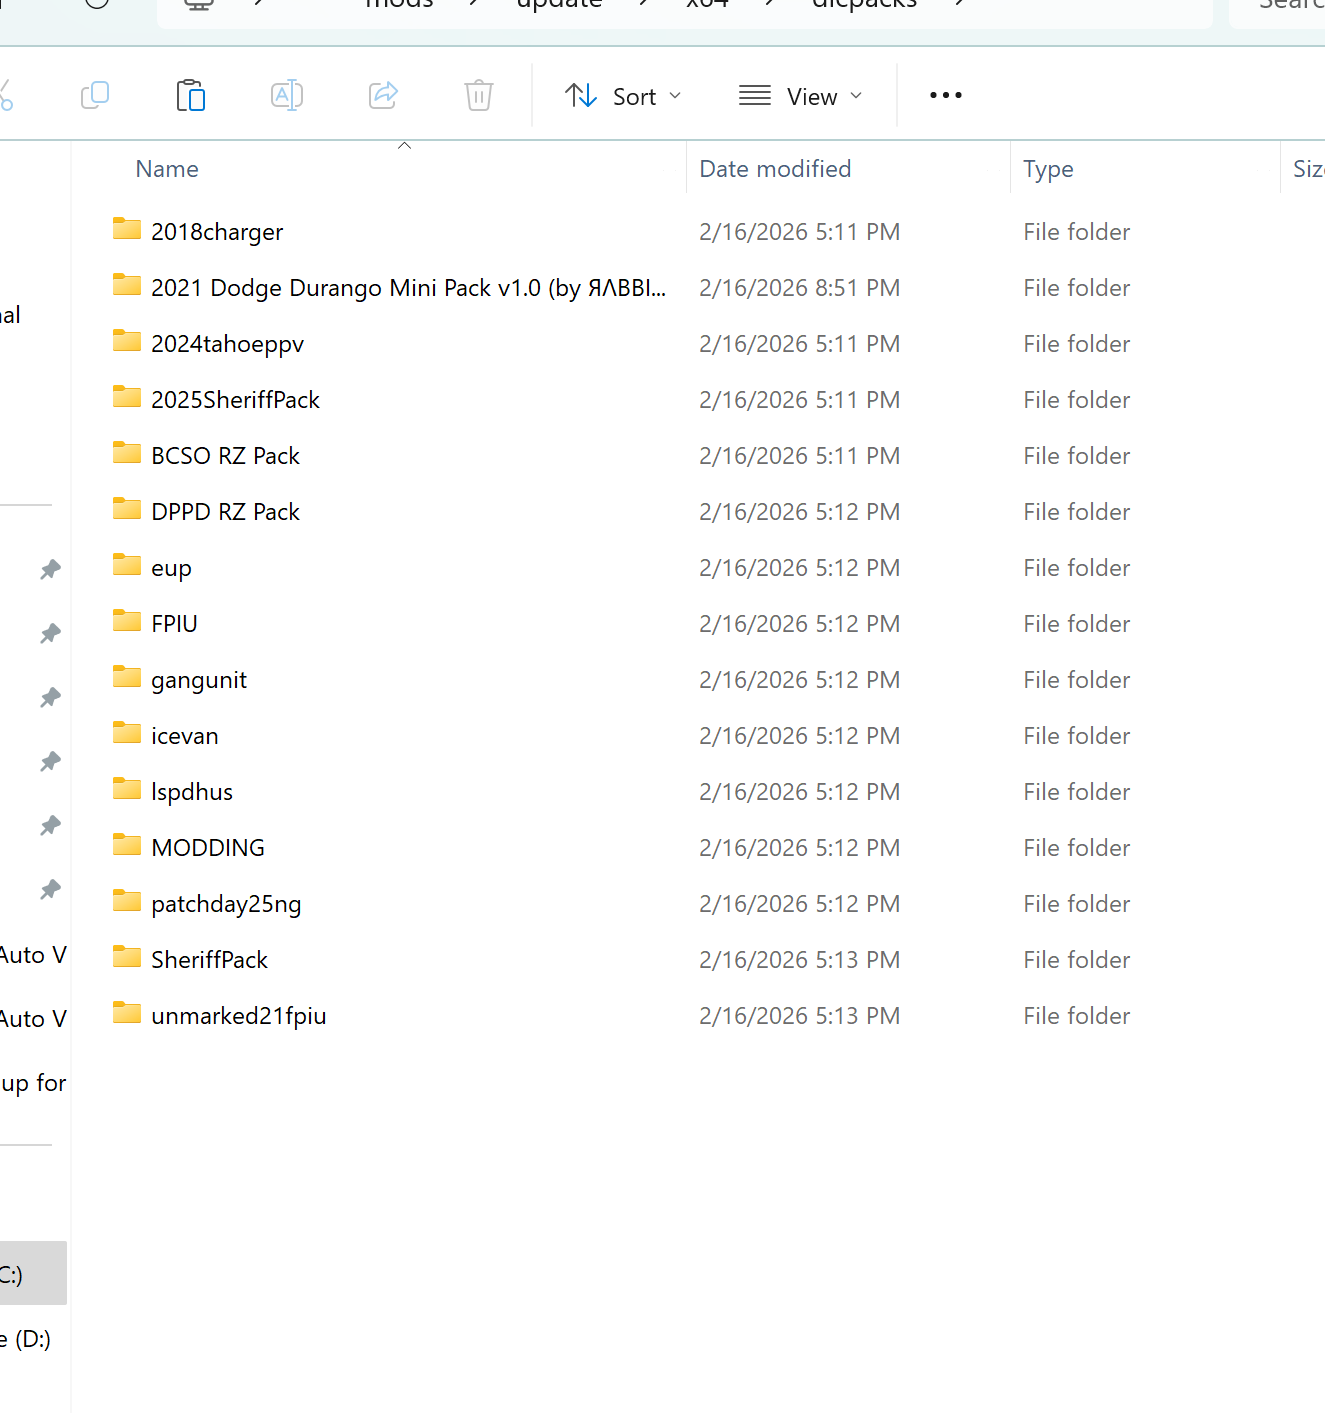Click the 2018charger folder icon

(127, 230)
